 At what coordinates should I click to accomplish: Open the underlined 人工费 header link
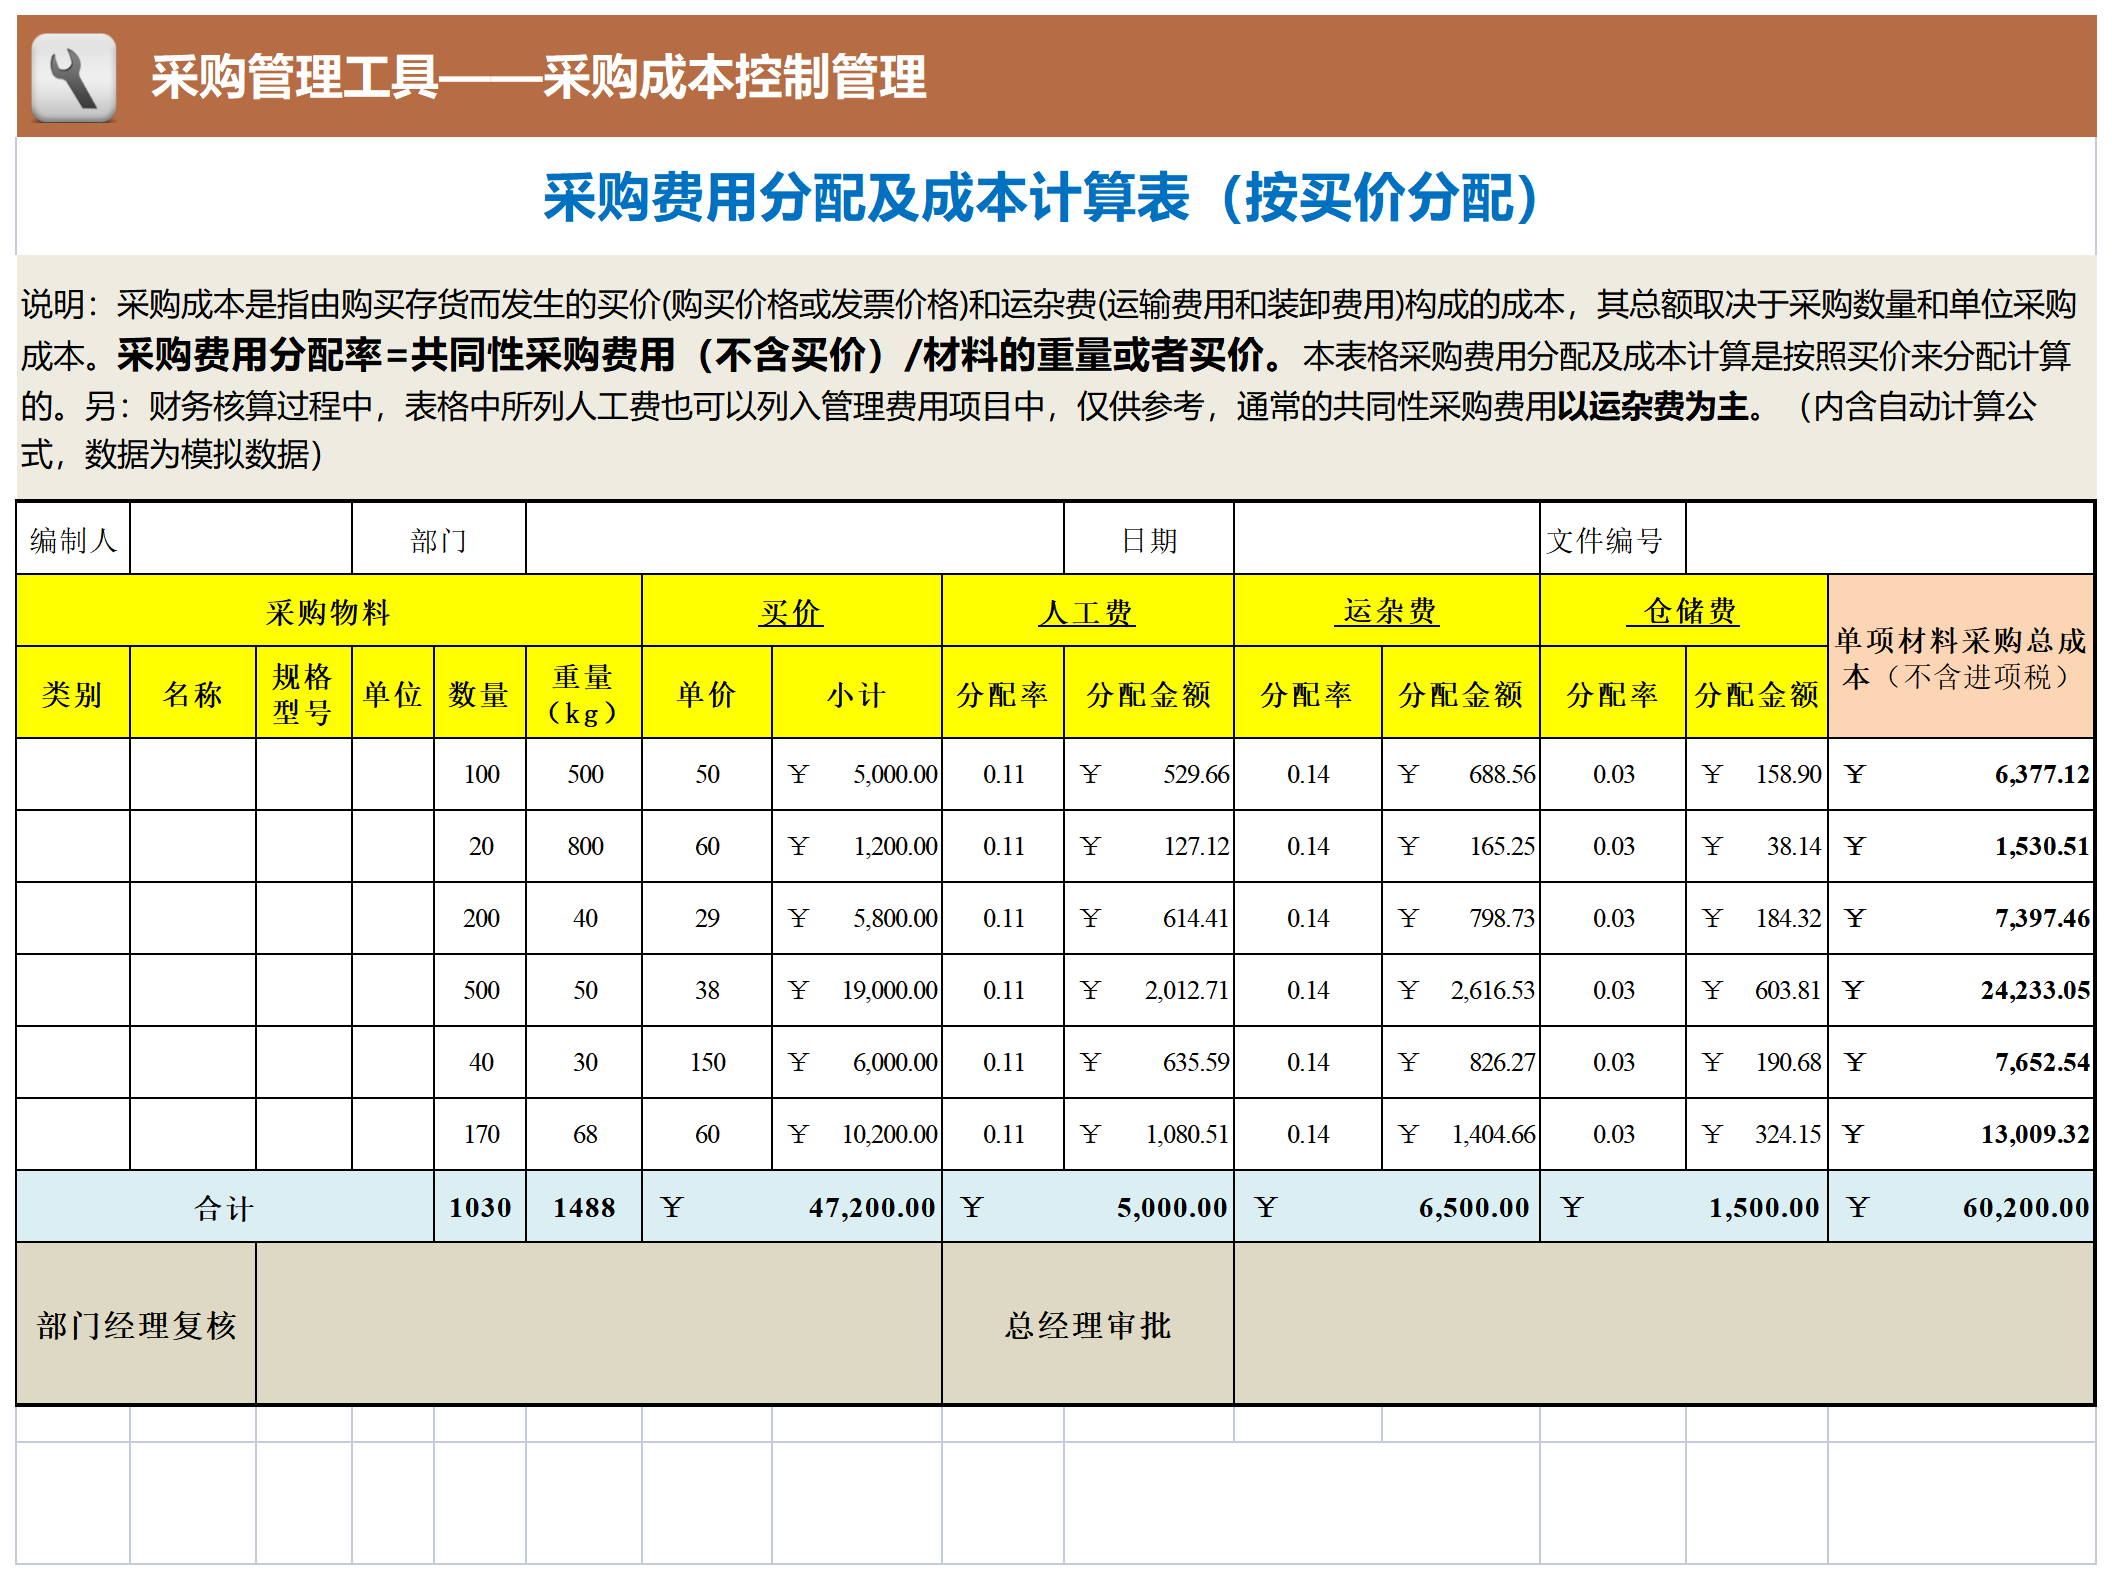click(x=1087, y=612)
